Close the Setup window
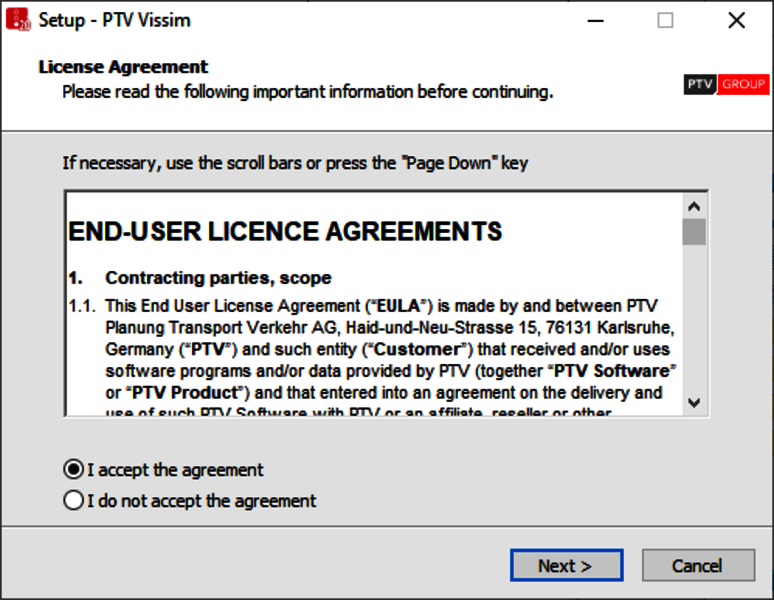The width and height of the screenshot is (774, 600). (x=737, y=20)
